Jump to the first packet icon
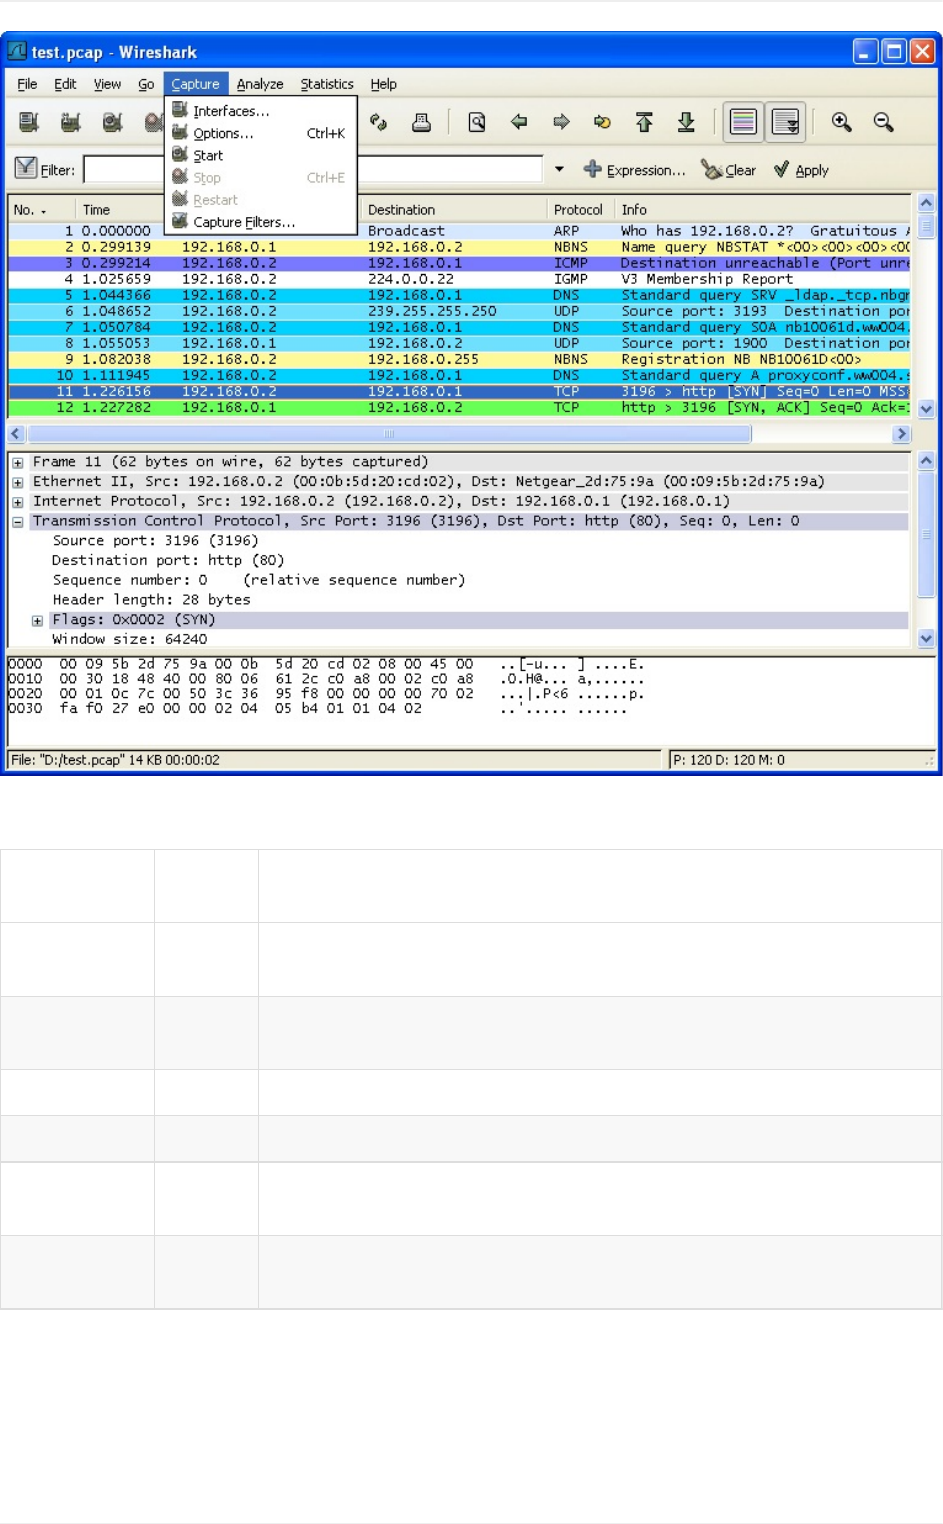943x1524 pixels. pyautogui.click(x=644, y=122)
